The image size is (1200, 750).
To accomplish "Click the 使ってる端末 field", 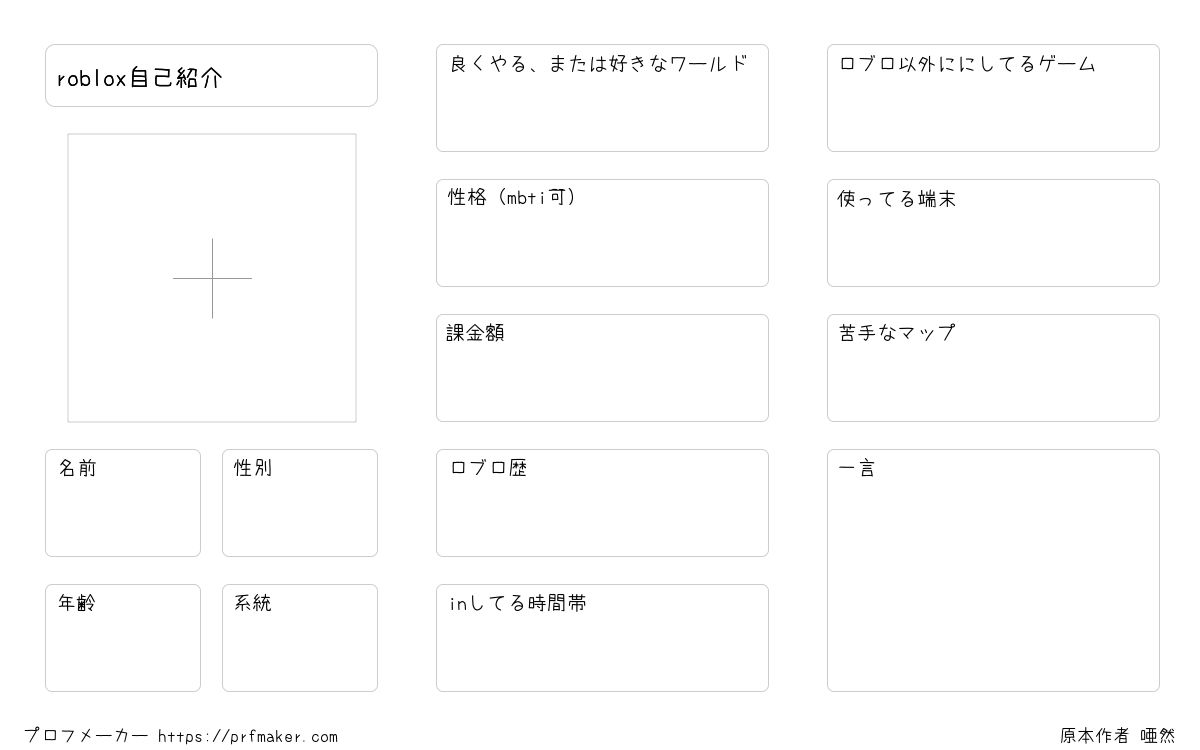I will [993, 233].
